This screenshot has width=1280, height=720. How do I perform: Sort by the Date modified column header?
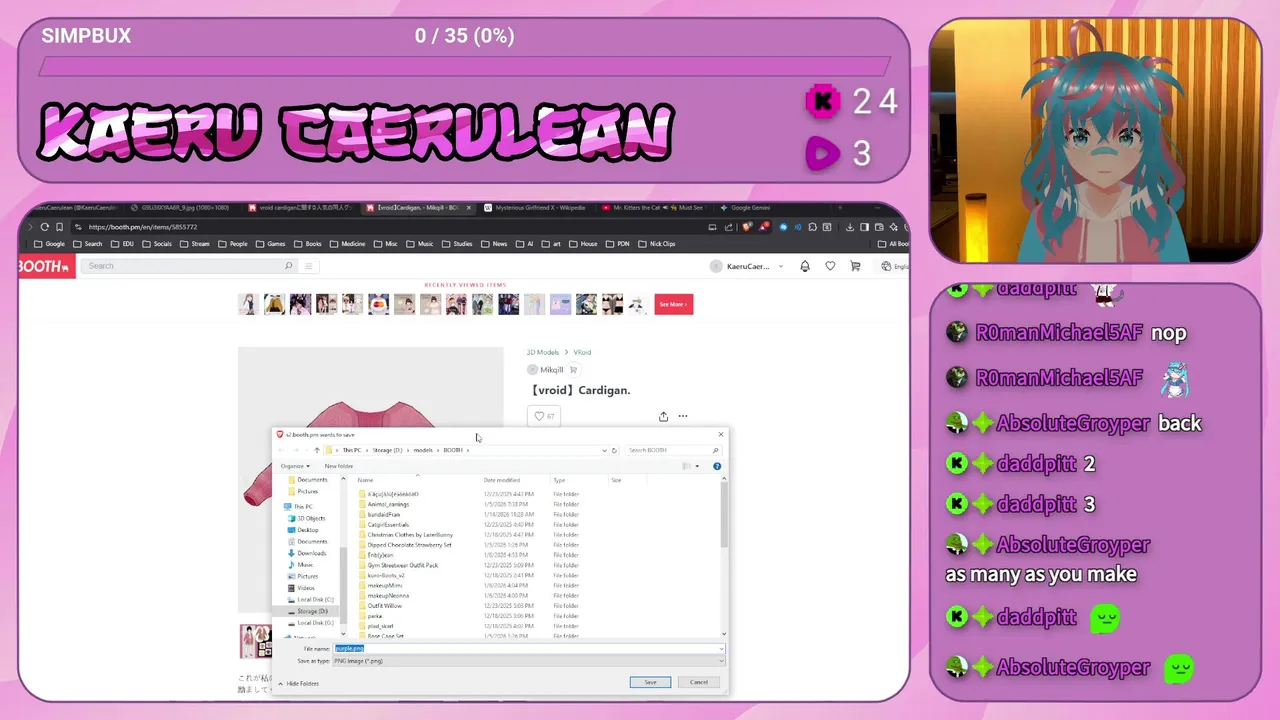501,480
